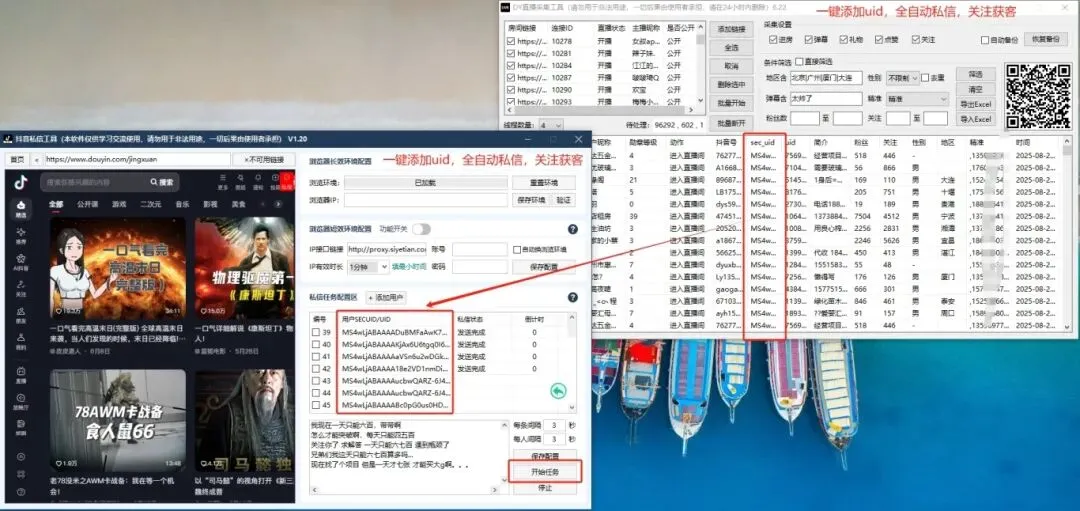
Task: Click the red 投稿 icon in Douyin header
Action: (x=288, y=182)
